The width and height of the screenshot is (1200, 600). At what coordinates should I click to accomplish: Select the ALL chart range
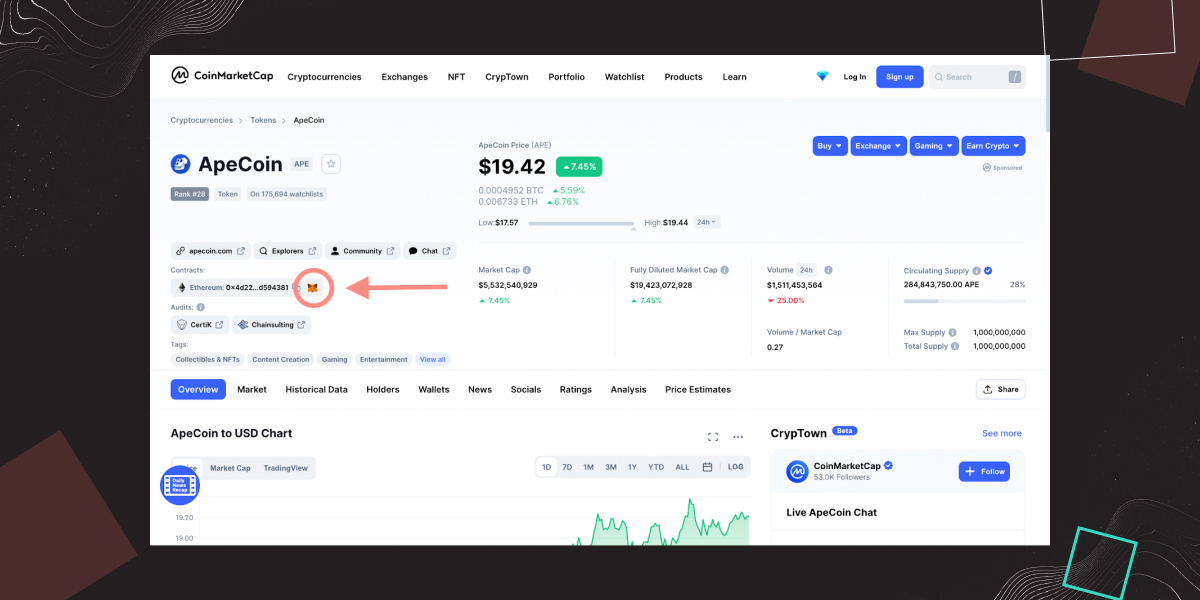click(x=682, y=467)
